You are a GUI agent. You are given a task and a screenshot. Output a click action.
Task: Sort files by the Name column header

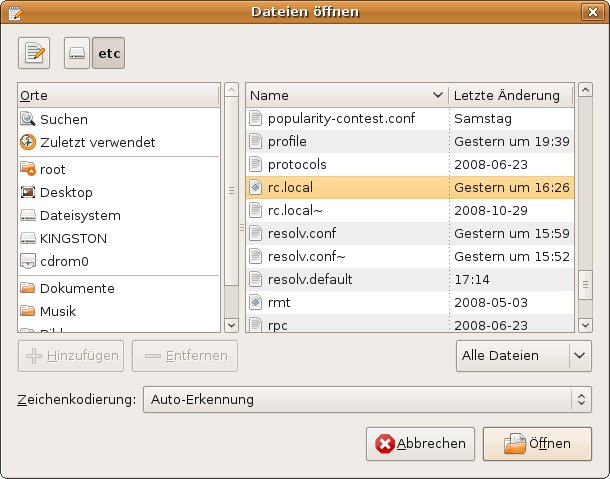[347, 95]
